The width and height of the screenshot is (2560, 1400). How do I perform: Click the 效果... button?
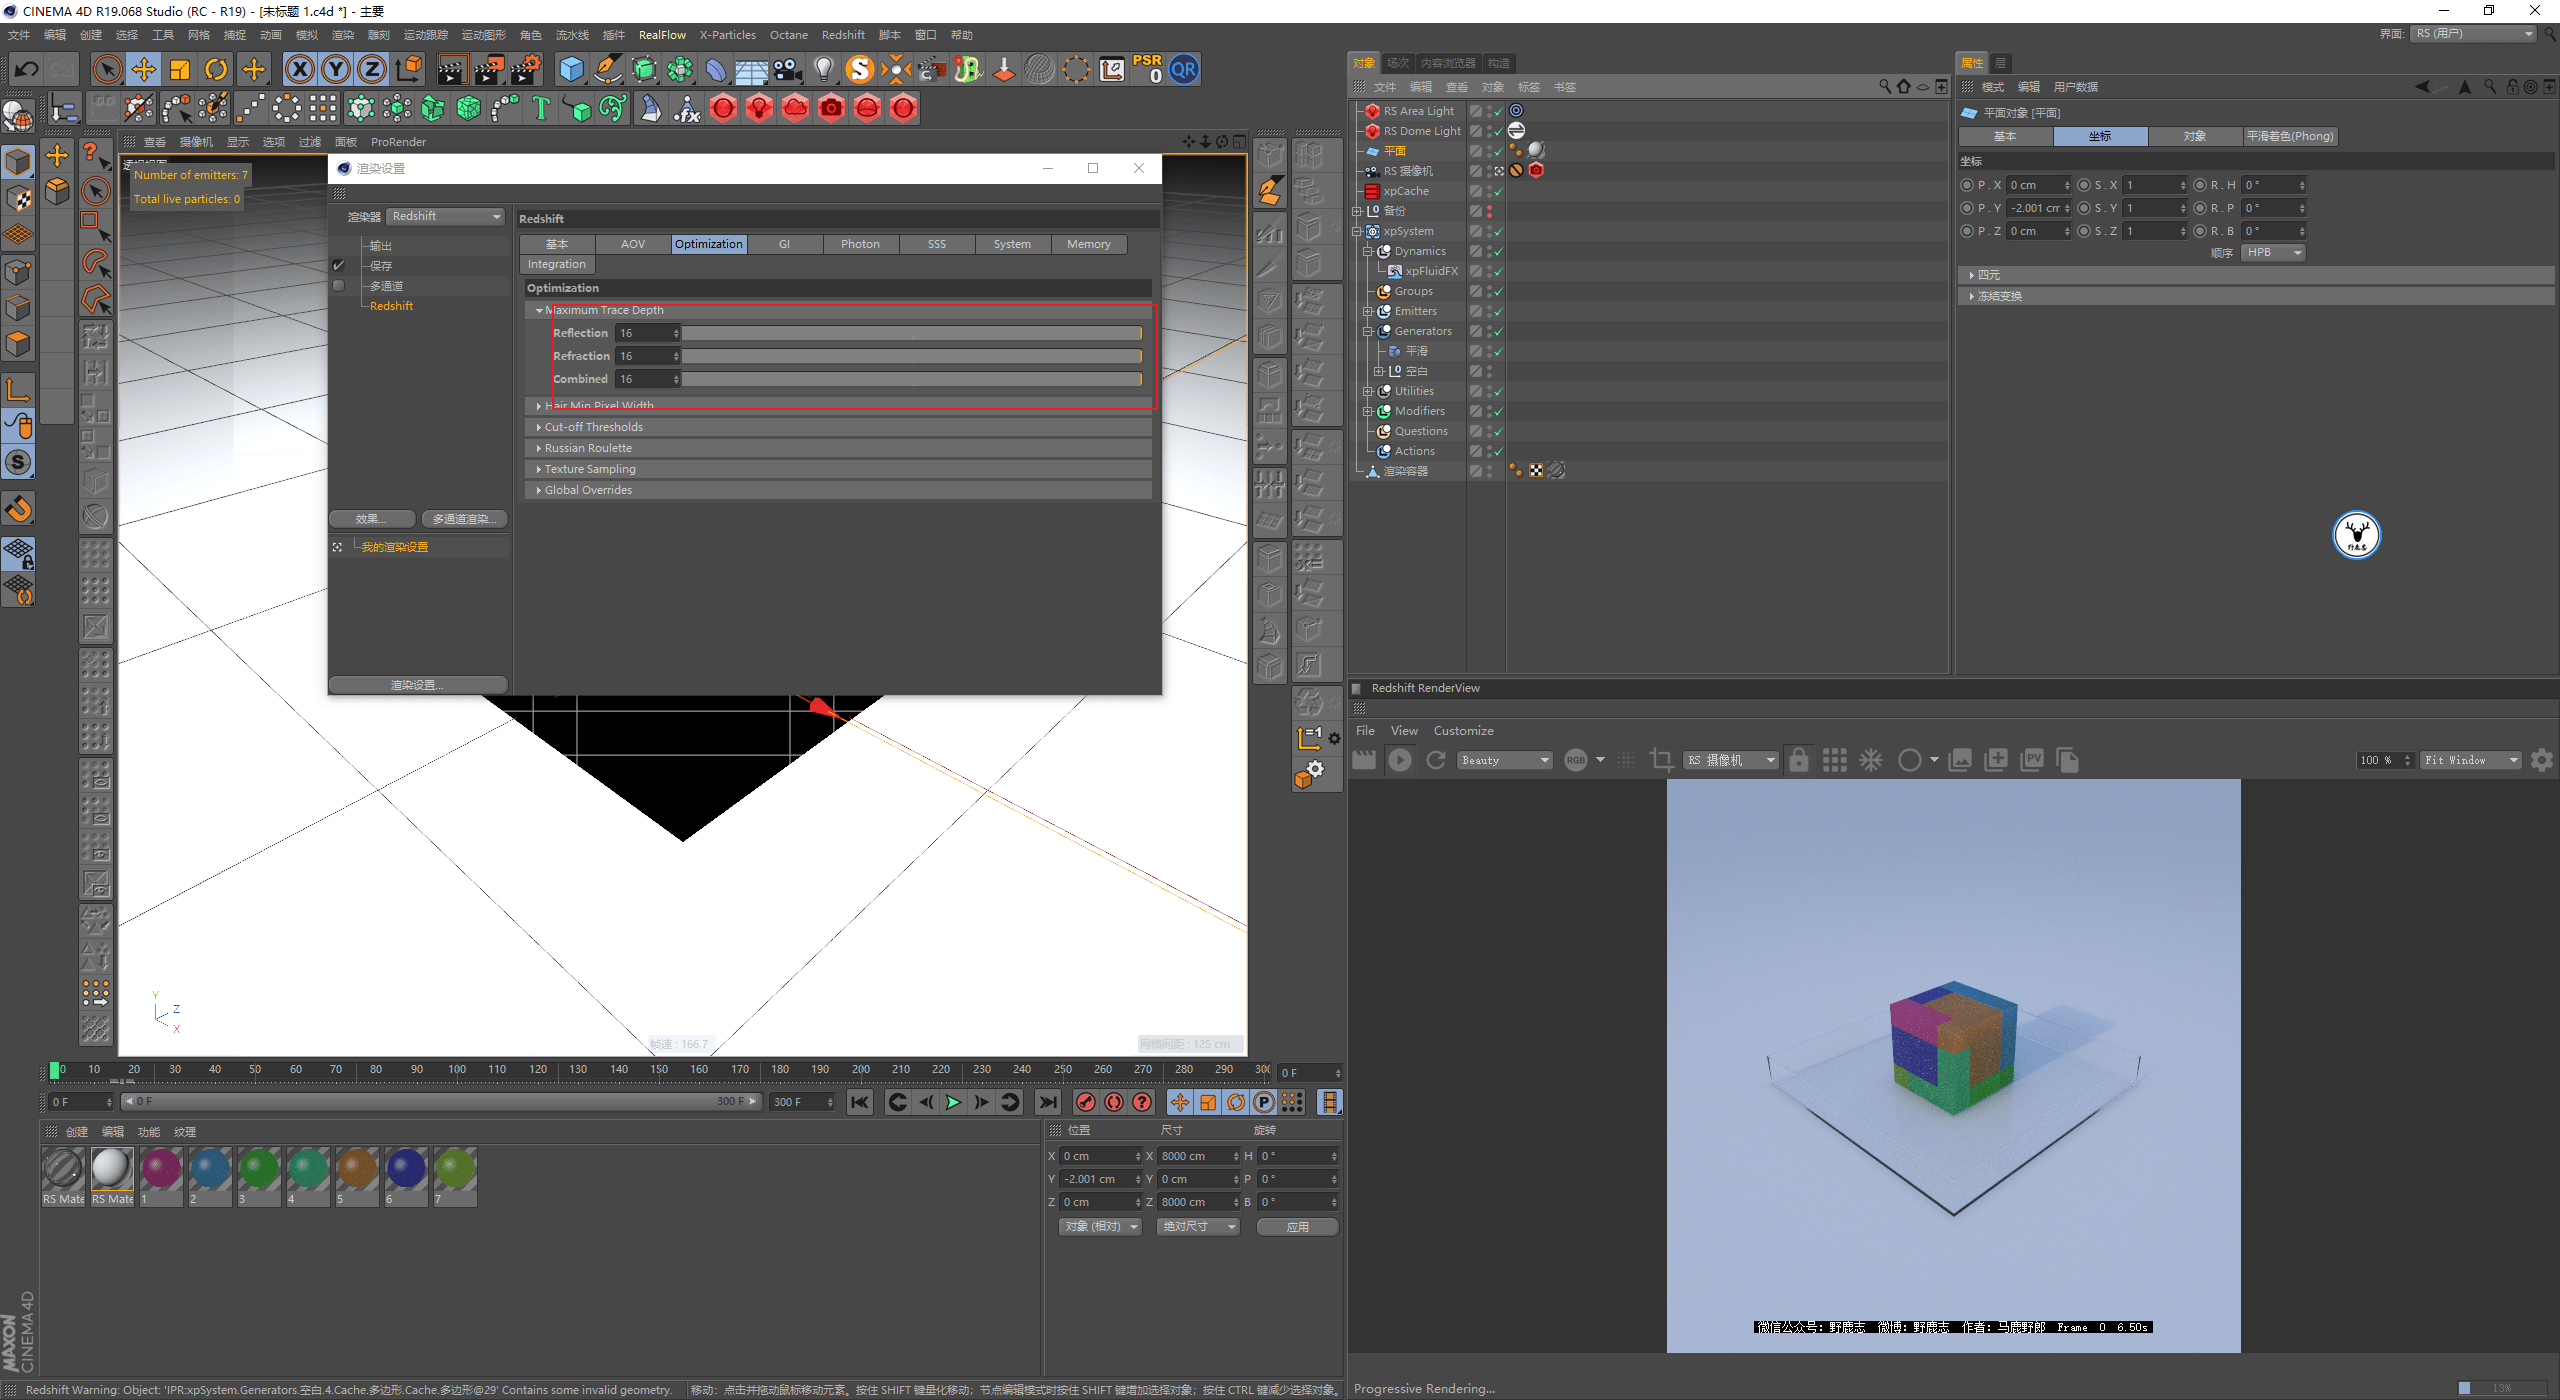tap(371, 519)
